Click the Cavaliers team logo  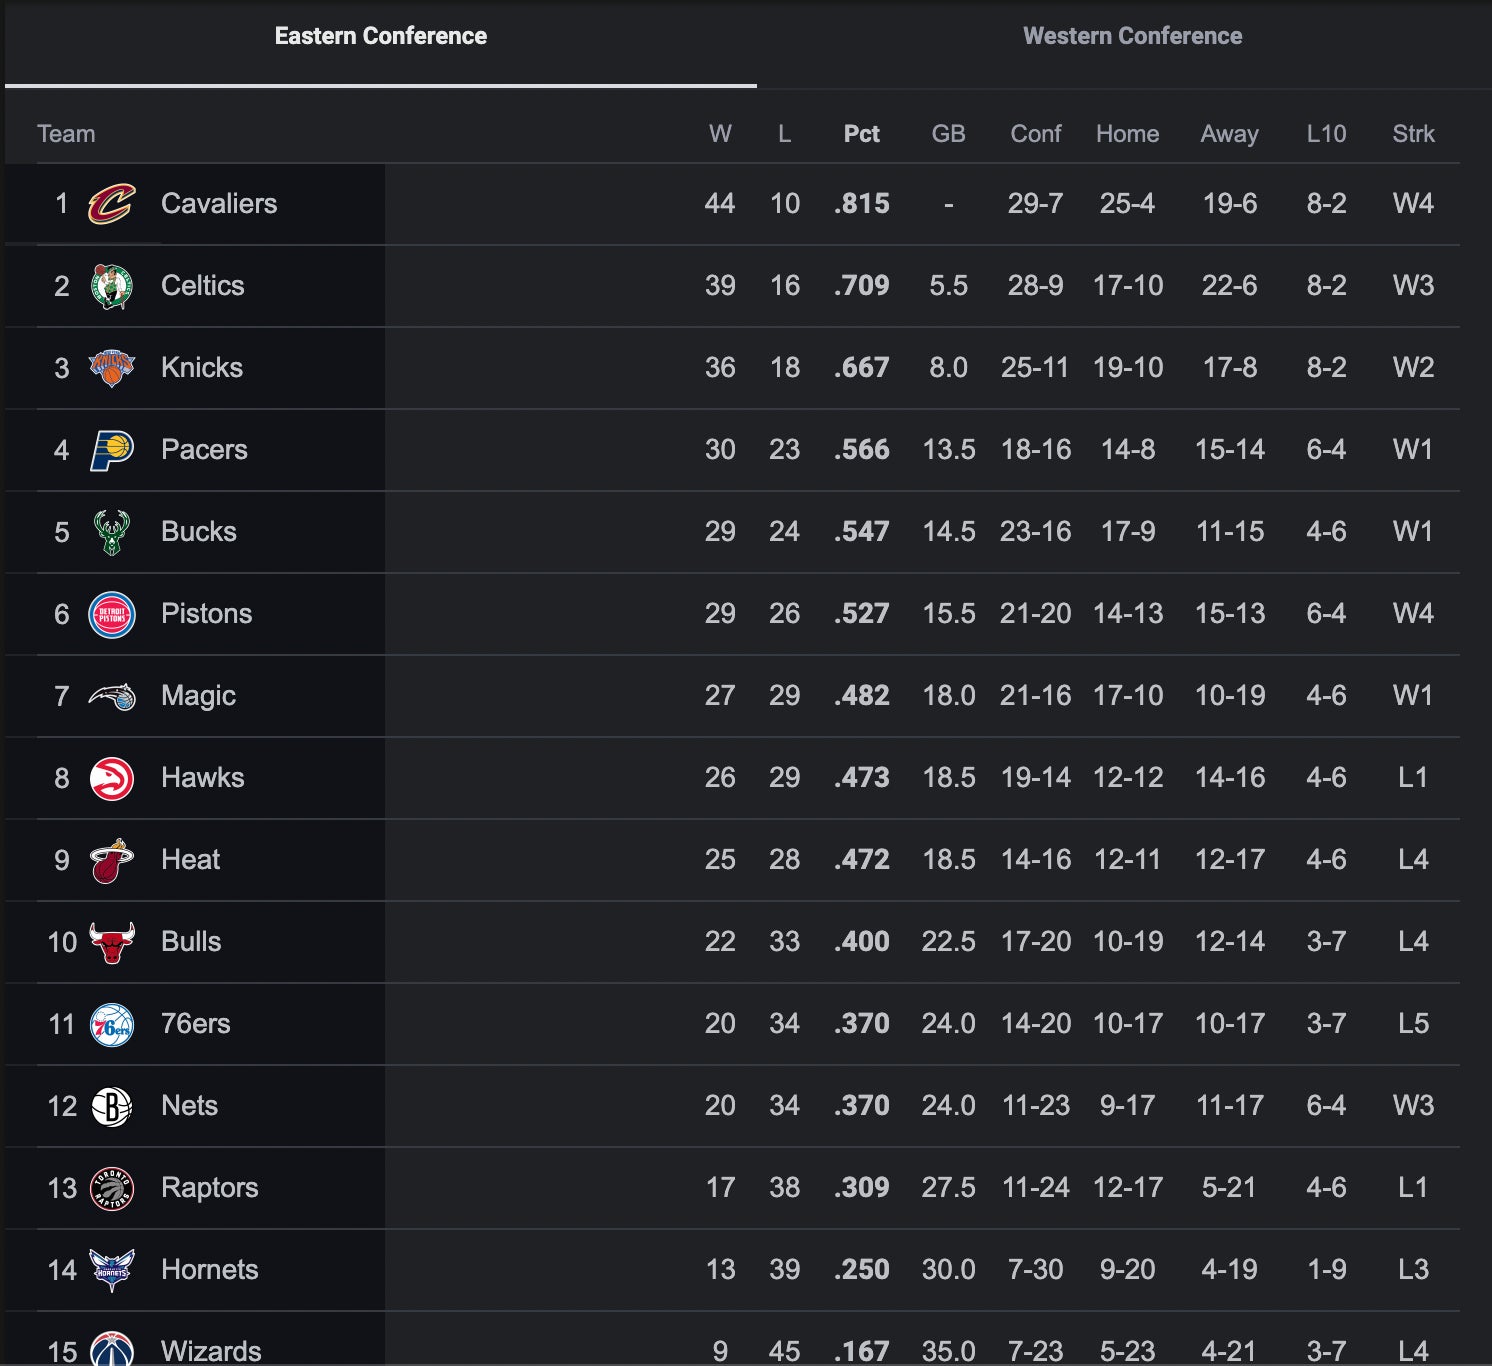pyautogui.click(x=111, y=204)
